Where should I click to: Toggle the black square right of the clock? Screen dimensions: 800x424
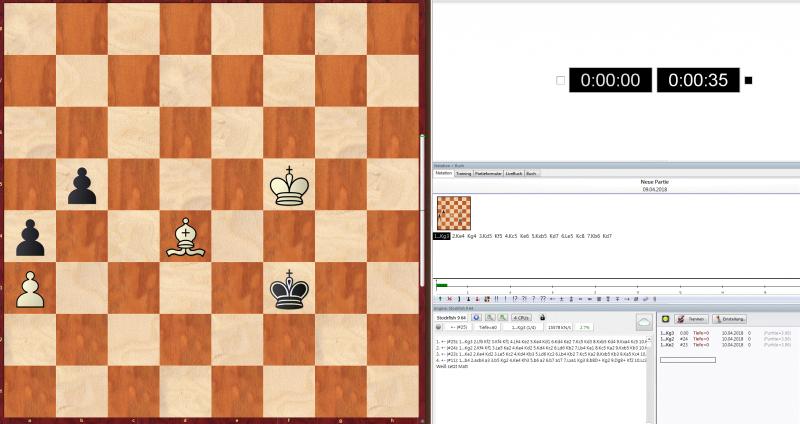pyautogui.click(x=748, y=80)
